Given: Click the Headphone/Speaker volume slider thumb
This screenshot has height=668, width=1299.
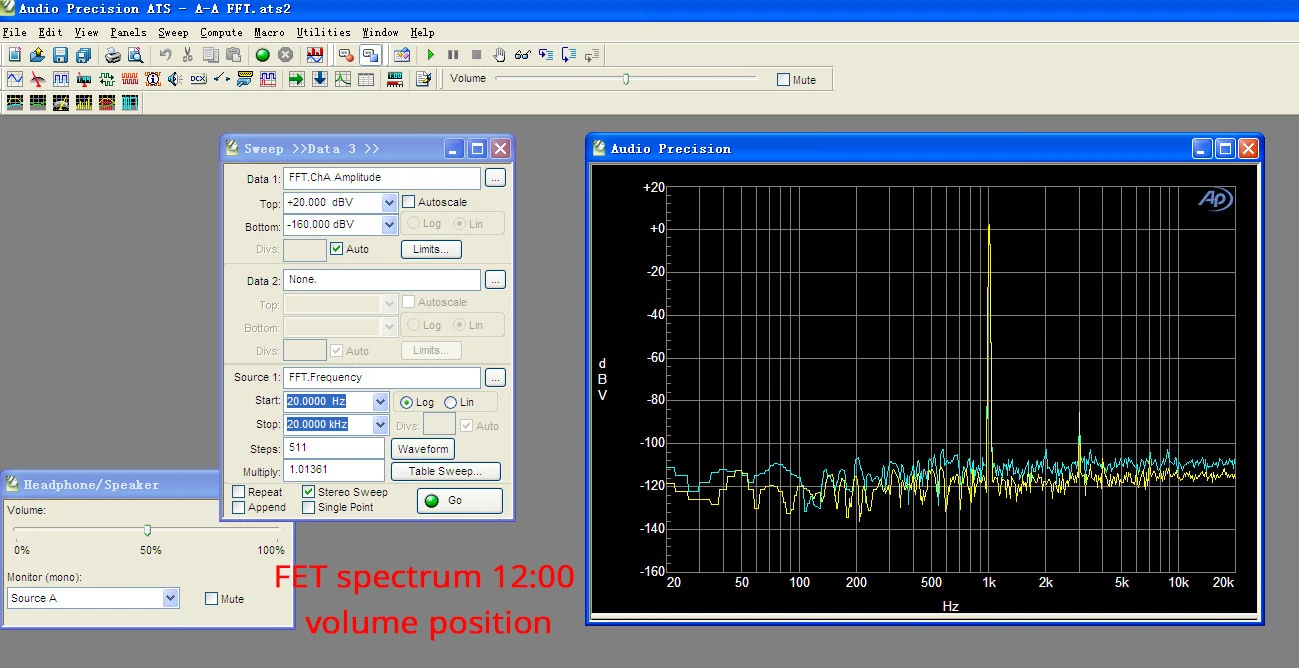Looking at the screenshot, I should tap(147, 530).
